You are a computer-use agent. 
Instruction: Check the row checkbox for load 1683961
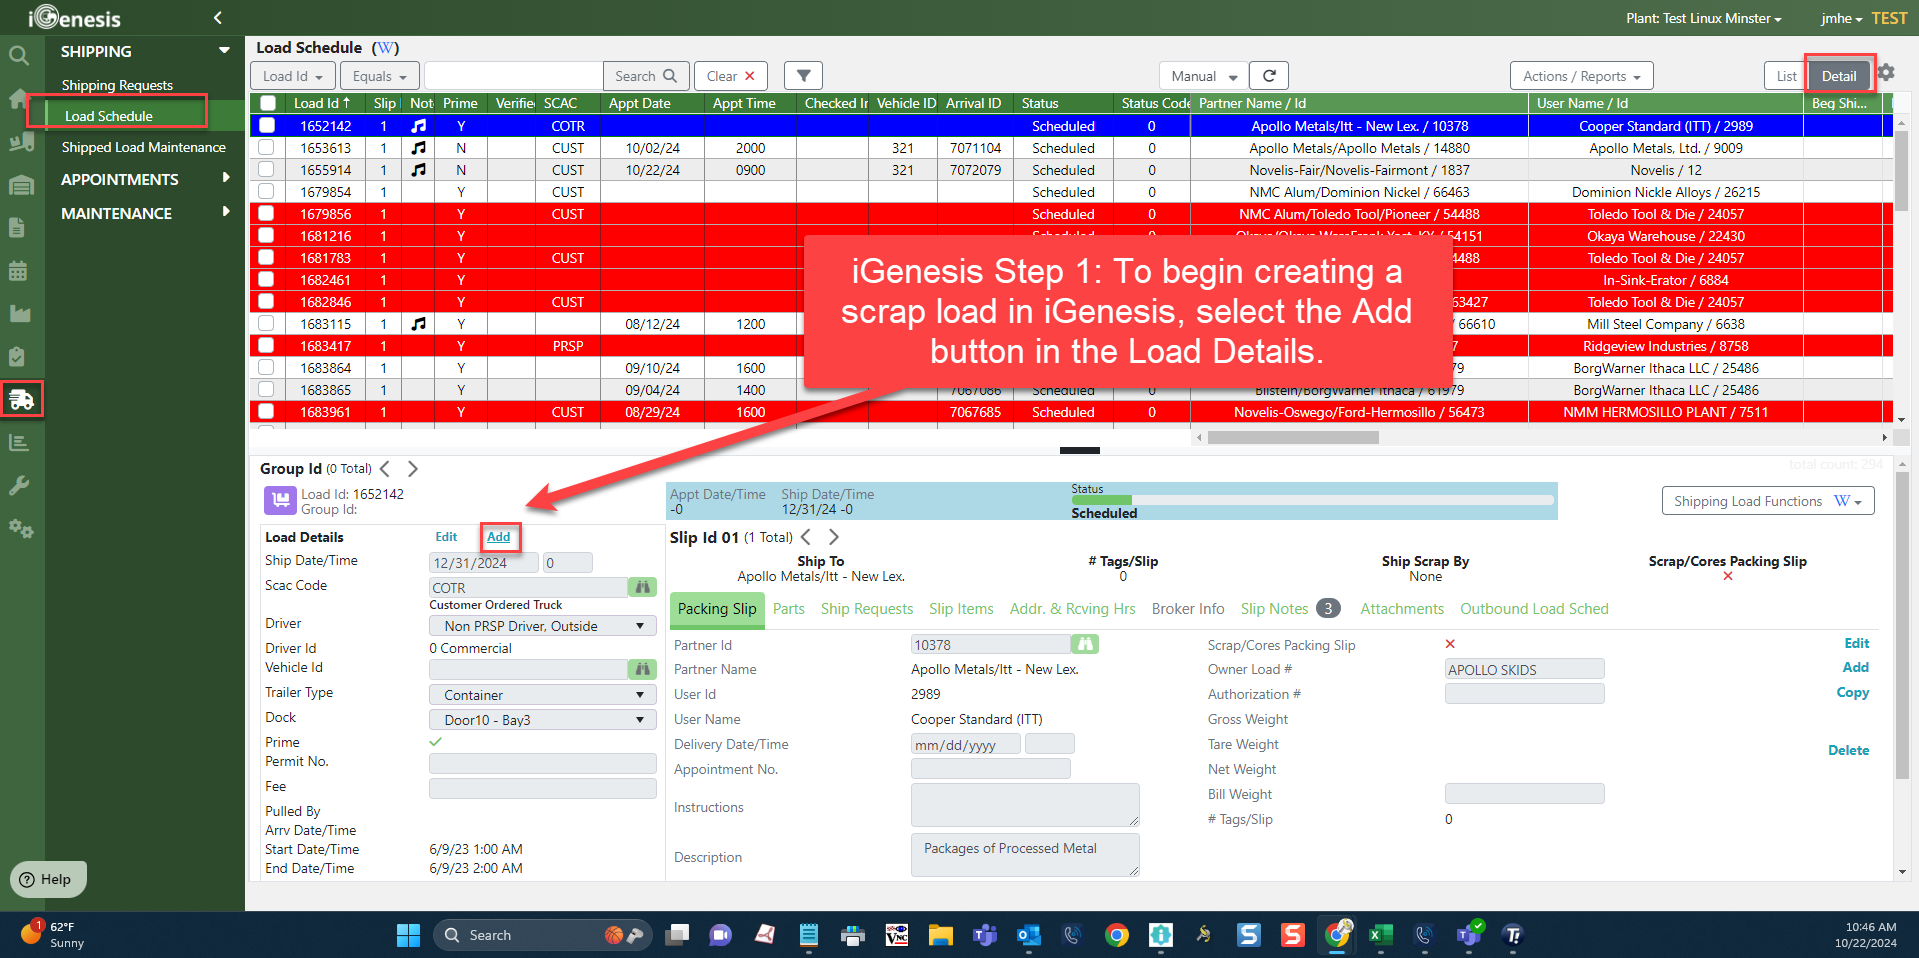(266, 412)
